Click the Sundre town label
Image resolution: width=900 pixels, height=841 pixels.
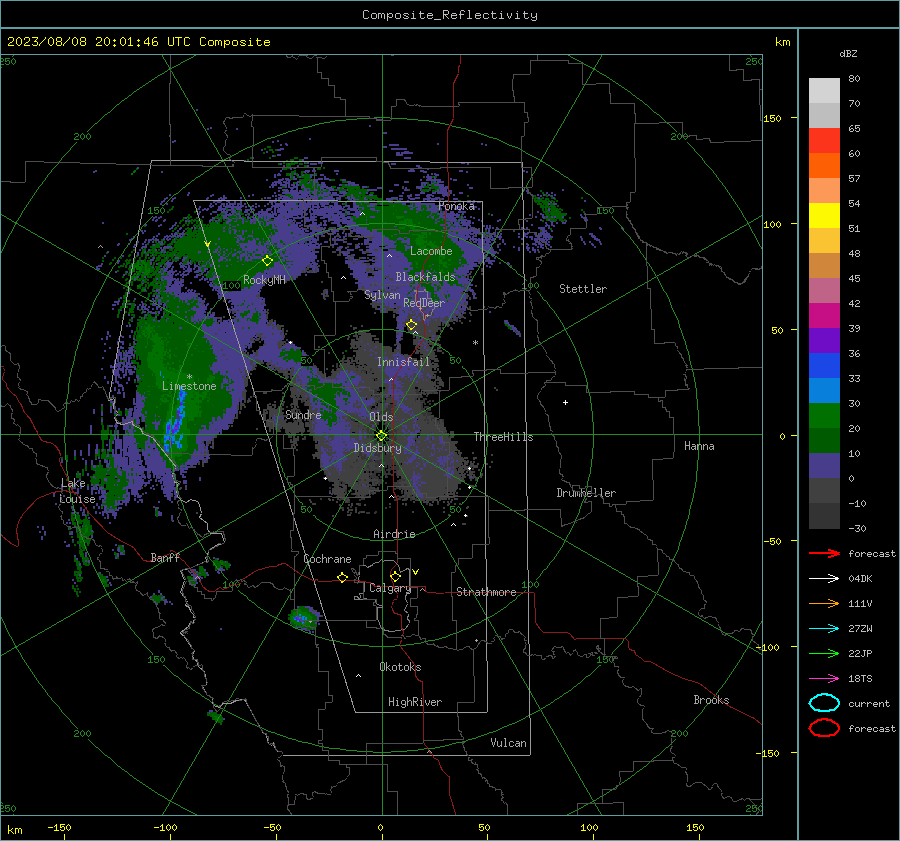[303, 414]
